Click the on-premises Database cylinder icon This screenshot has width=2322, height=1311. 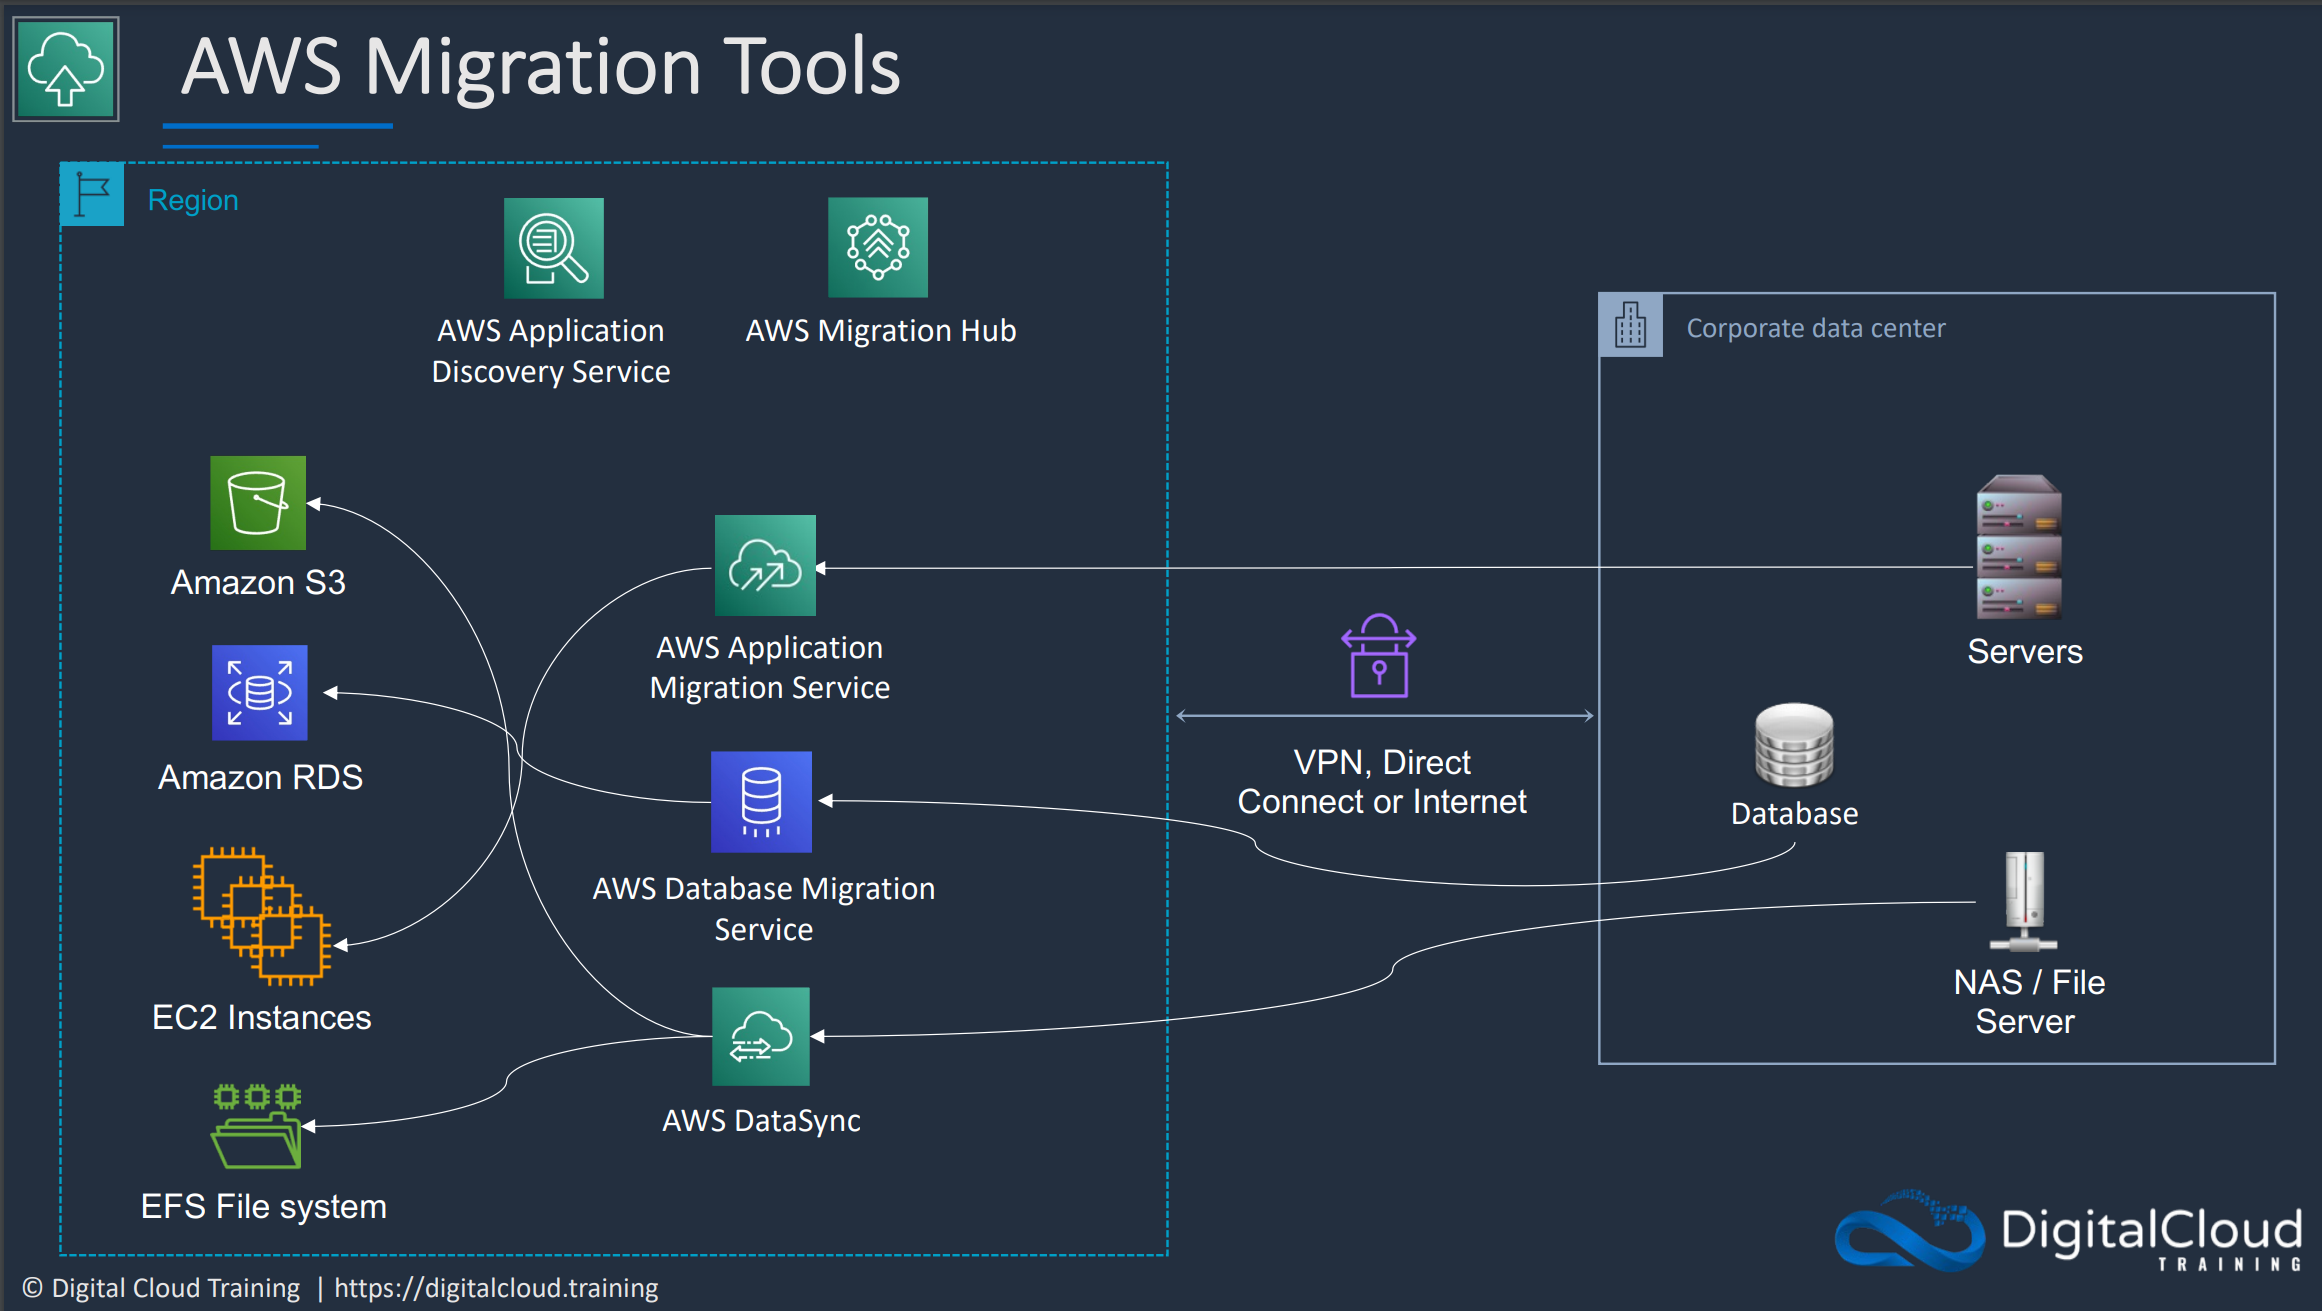1794,746
